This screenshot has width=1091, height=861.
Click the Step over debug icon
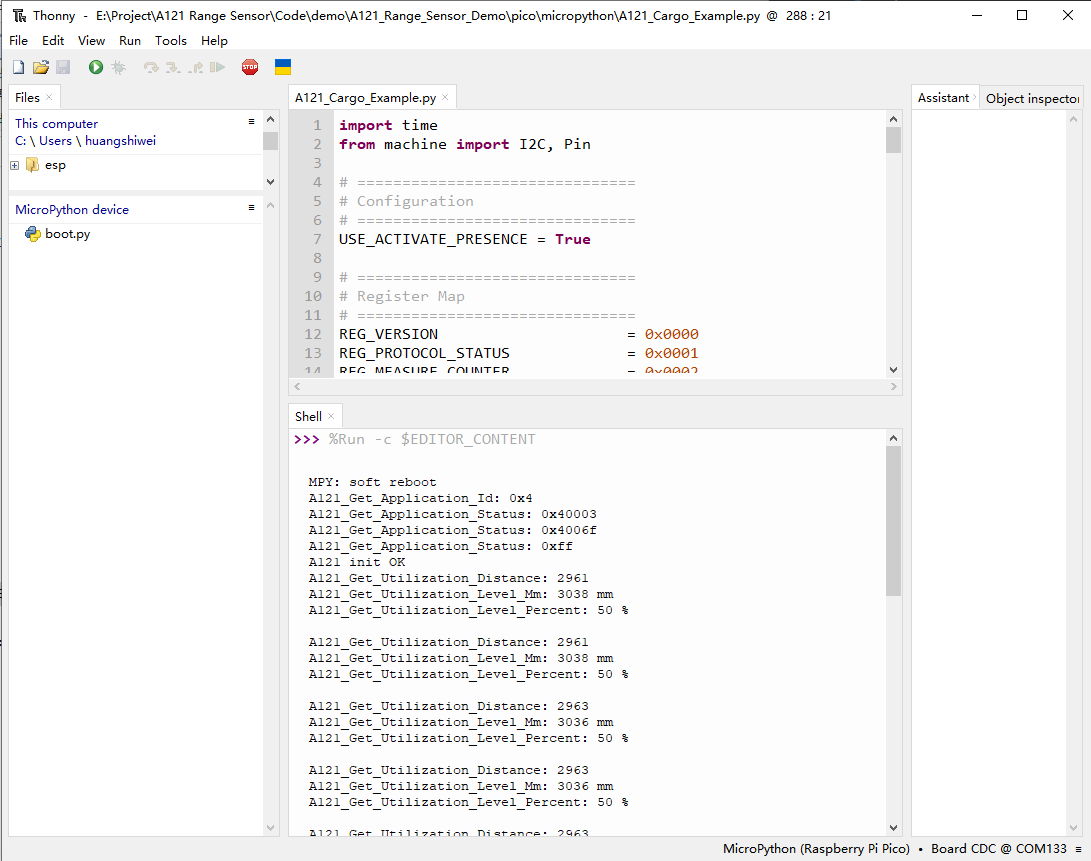click(151, 68)
